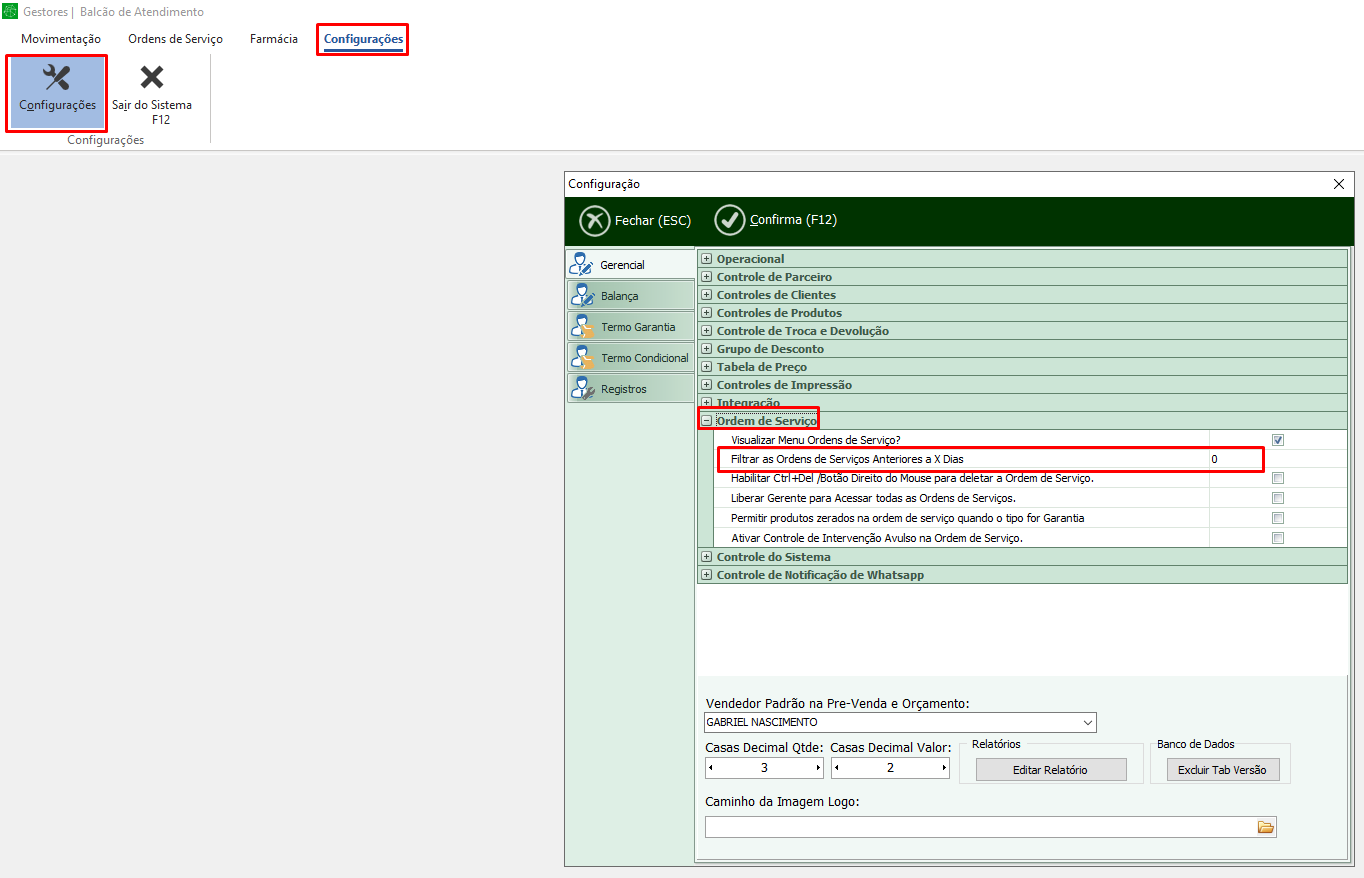The image size is (1364, 878).
Task: Expand the Operacional settings group
Action: 707,259
